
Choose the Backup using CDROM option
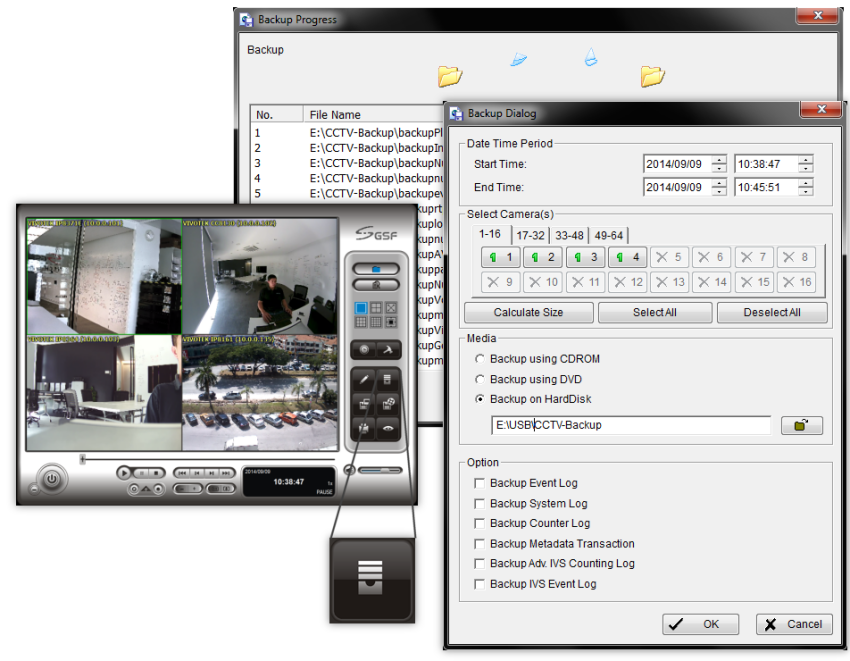tap(481, 358)
